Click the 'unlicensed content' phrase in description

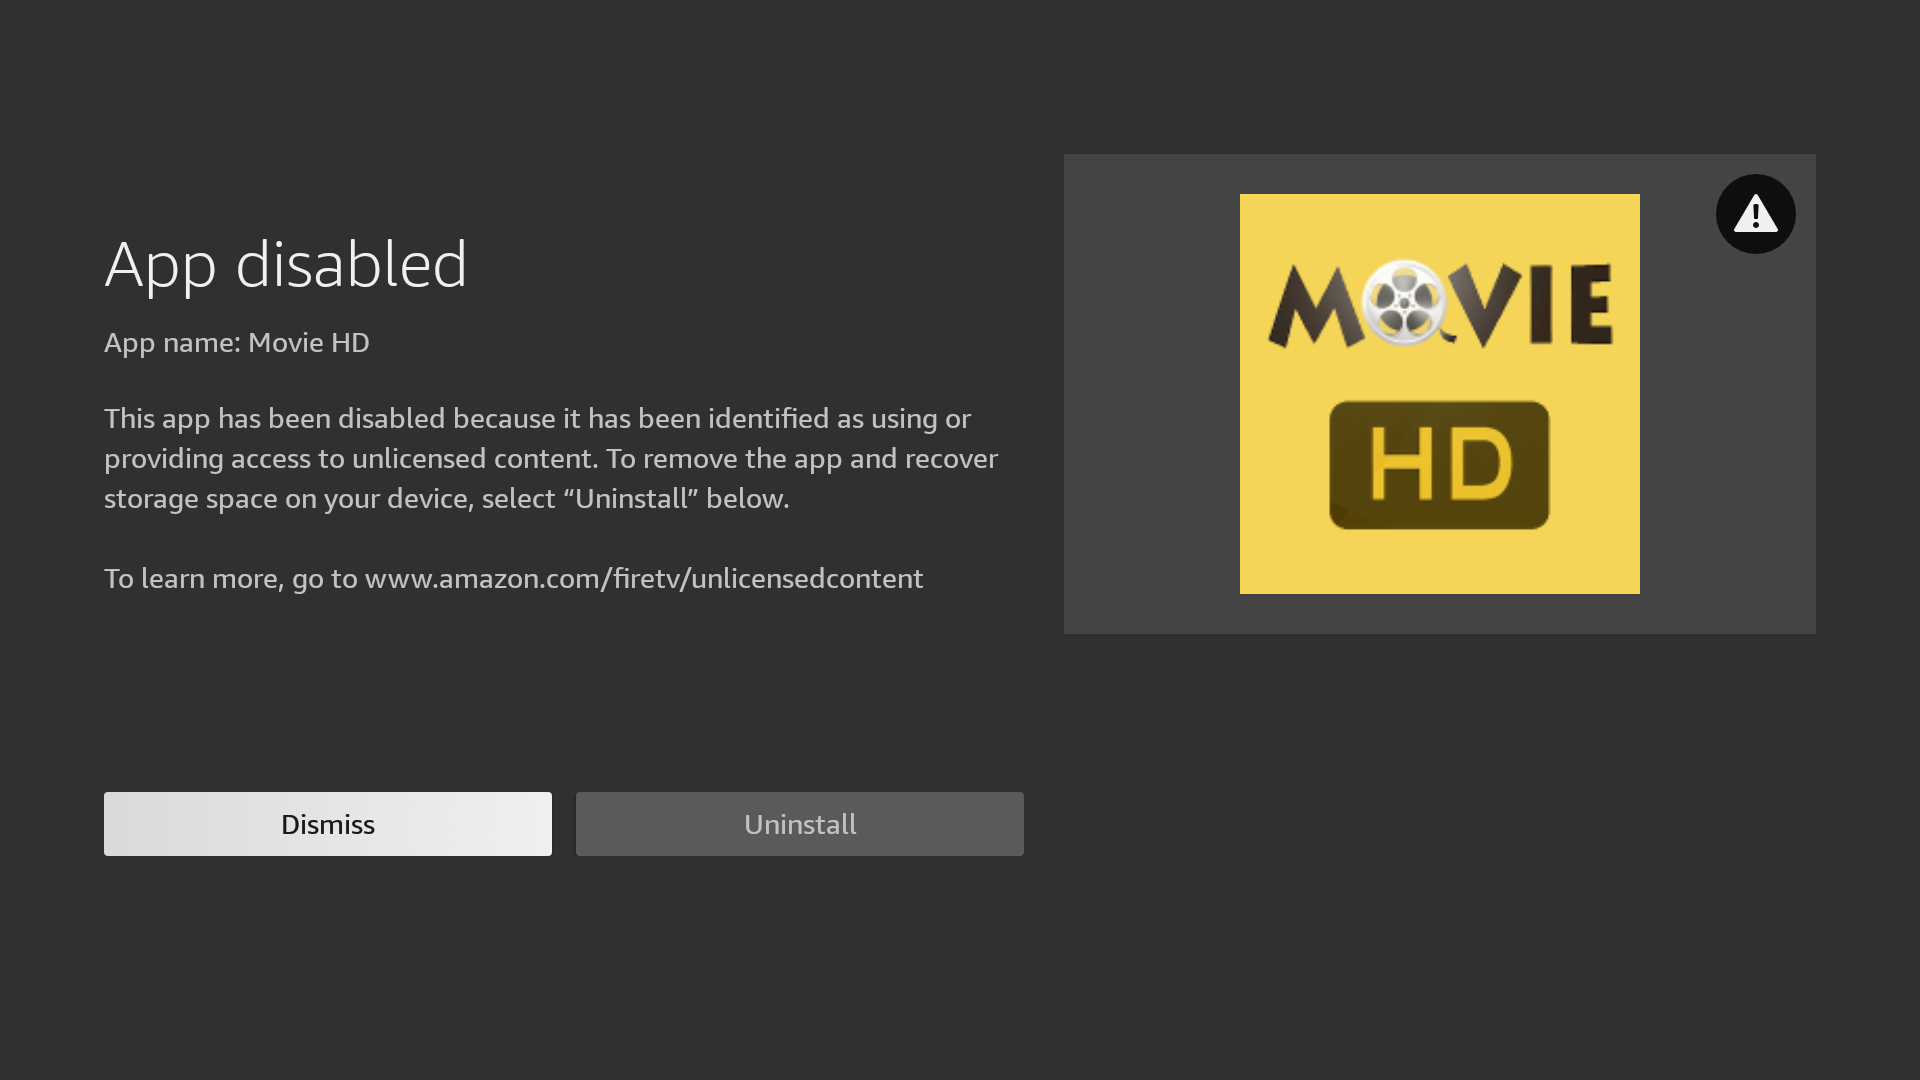click(x=472, y=459)
